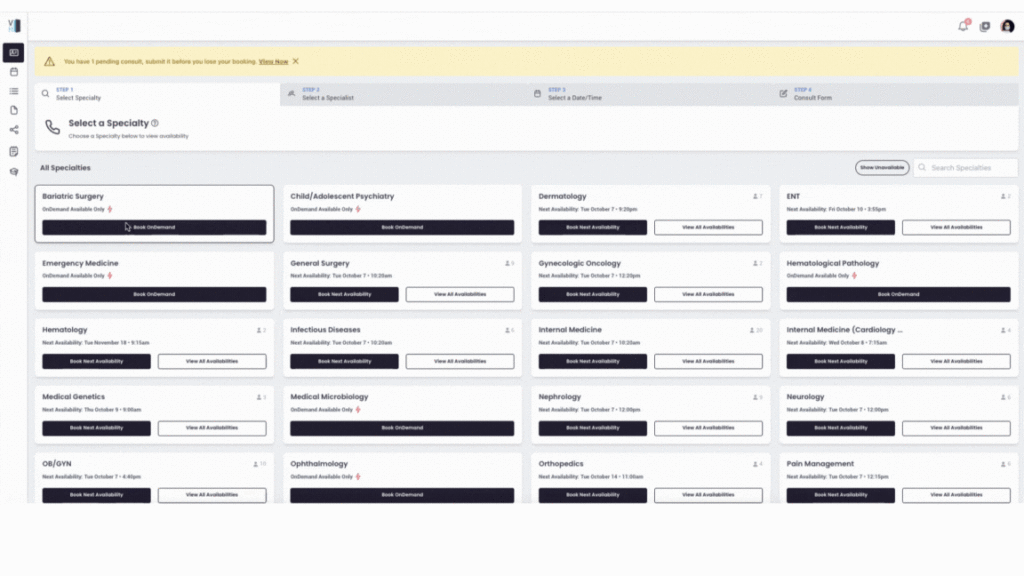Image resolution: width=1024 pixels, height=576 pixels.
Task: View All Availabilities for Dermatology
Action: (708, 227)
